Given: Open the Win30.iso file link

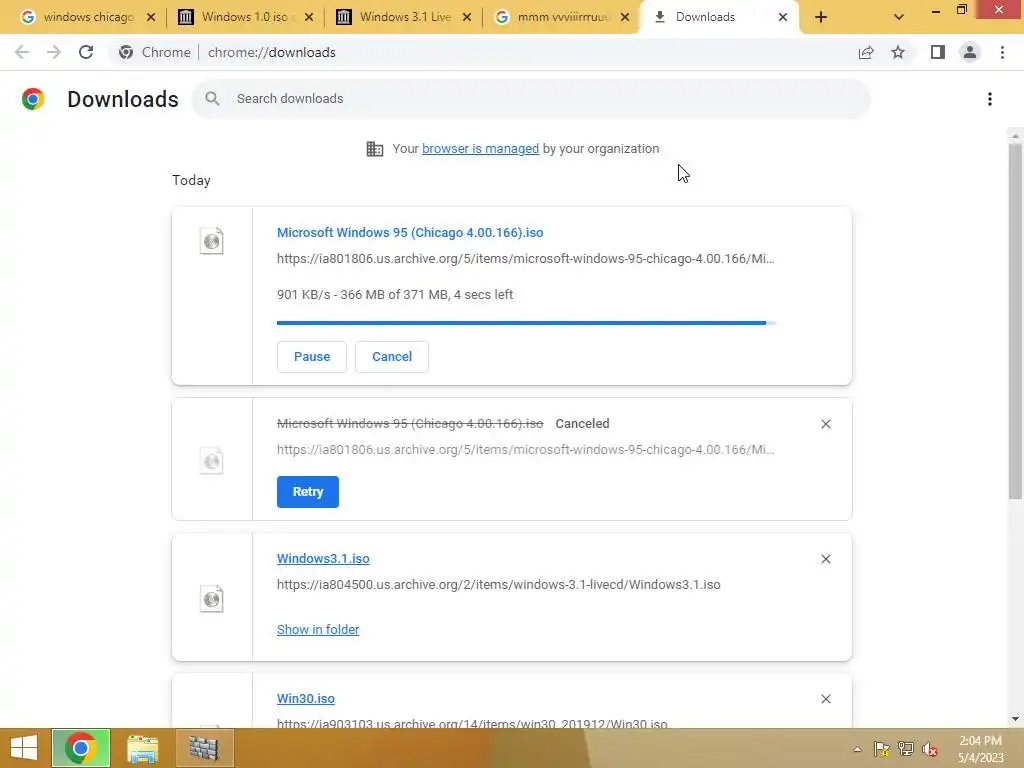Looking at the screenshot, I should click(306, 698).
